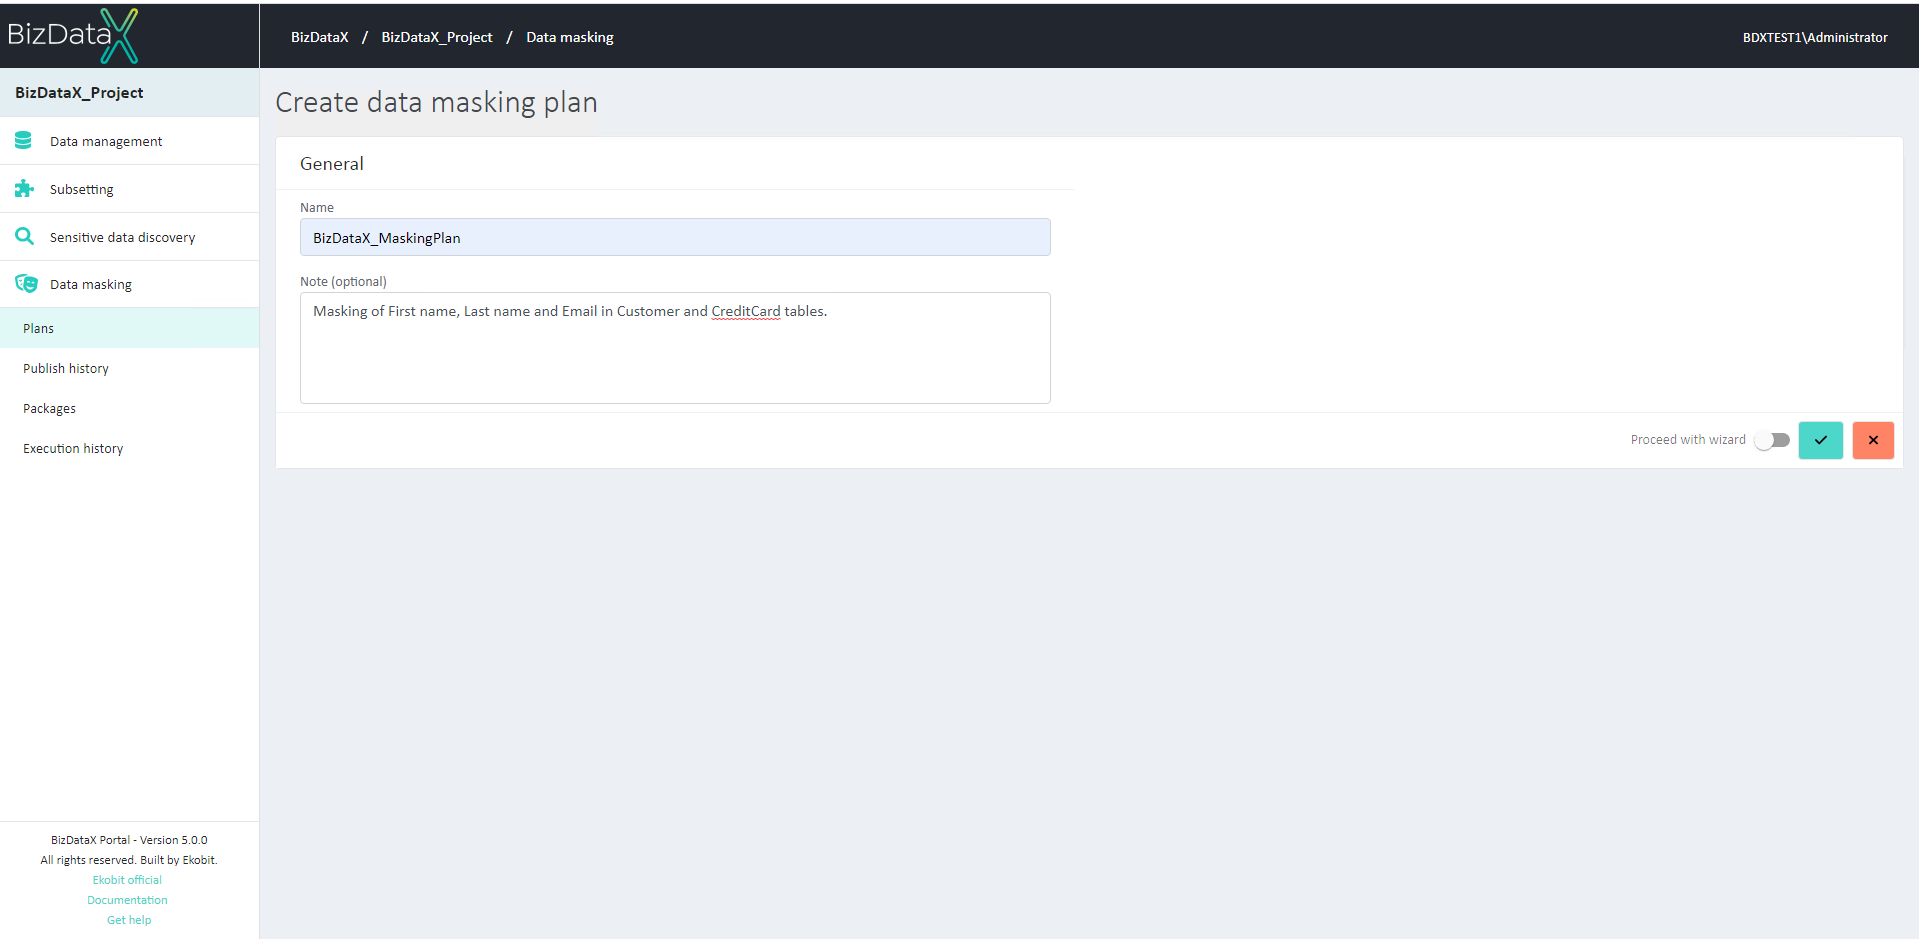1919x939 pixels.
Task: Click the Subsetting puzzle piece icon
Action: 24,189
